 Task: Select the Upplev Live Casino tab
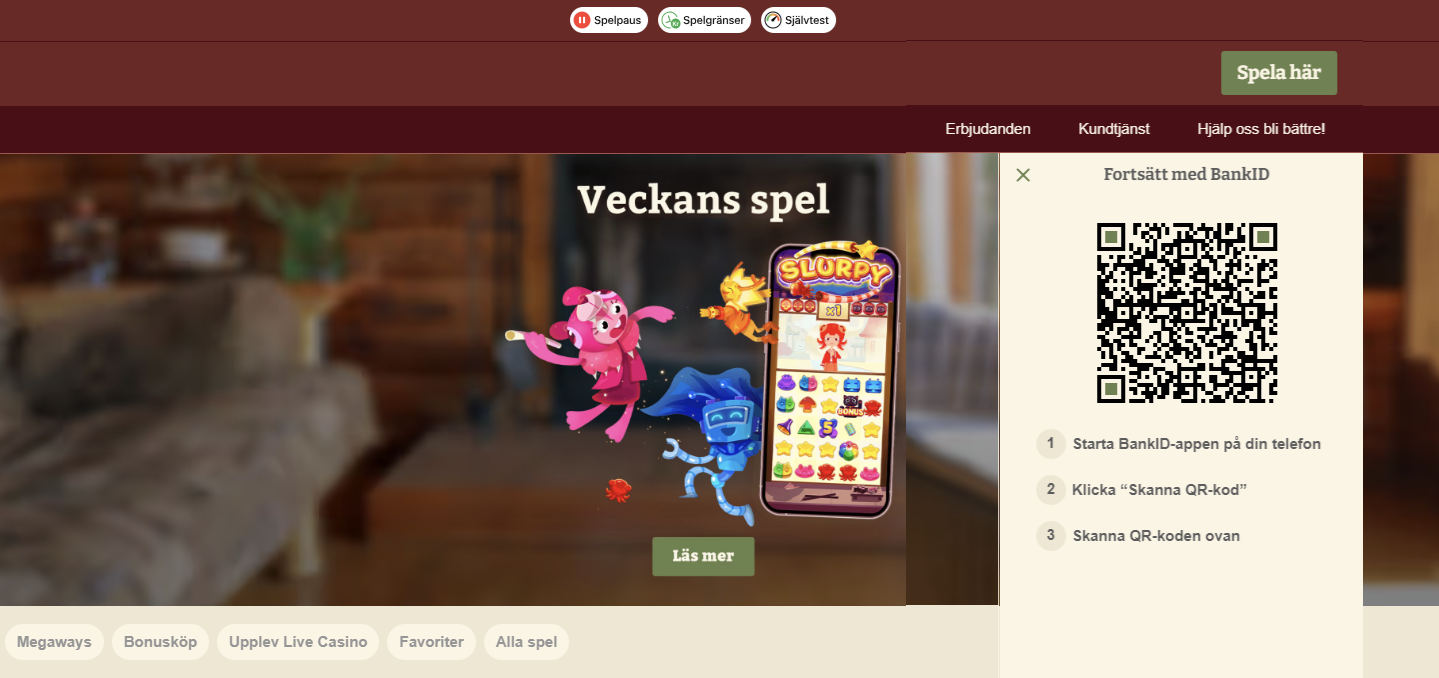pyautogui.click(x=298, y=642)
